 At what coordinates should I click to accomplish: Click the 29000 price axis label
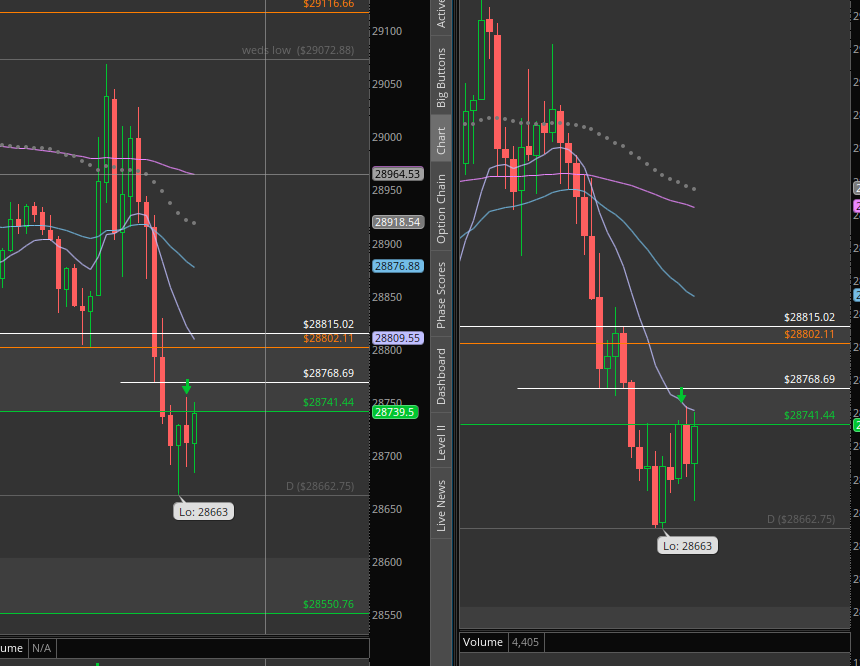387,137
